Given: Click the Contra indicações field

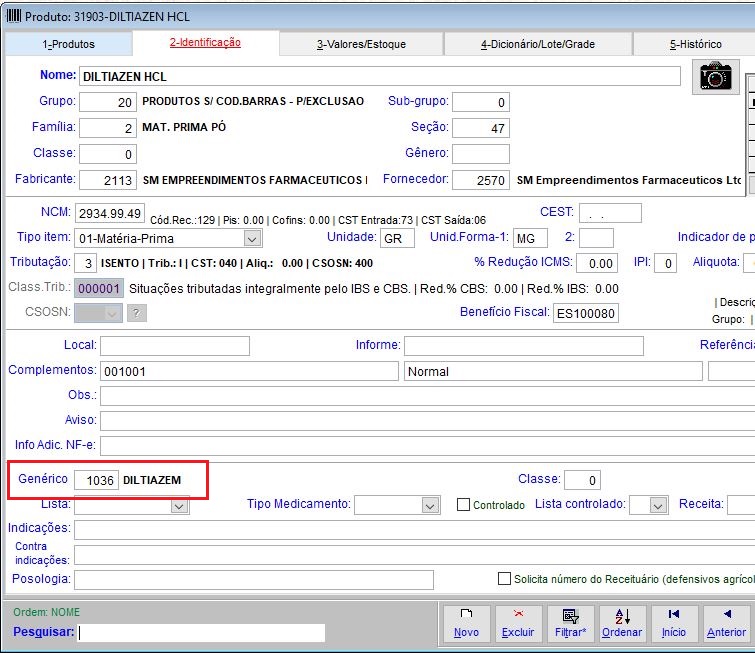Looking at the screenshot, I should (415, 555).
